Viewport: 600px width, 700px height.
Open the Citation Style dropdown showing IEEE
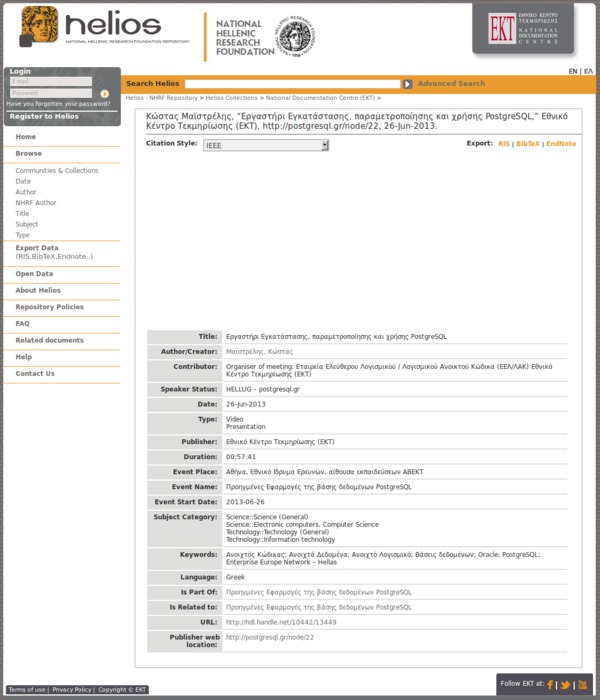tap(266, 146)
